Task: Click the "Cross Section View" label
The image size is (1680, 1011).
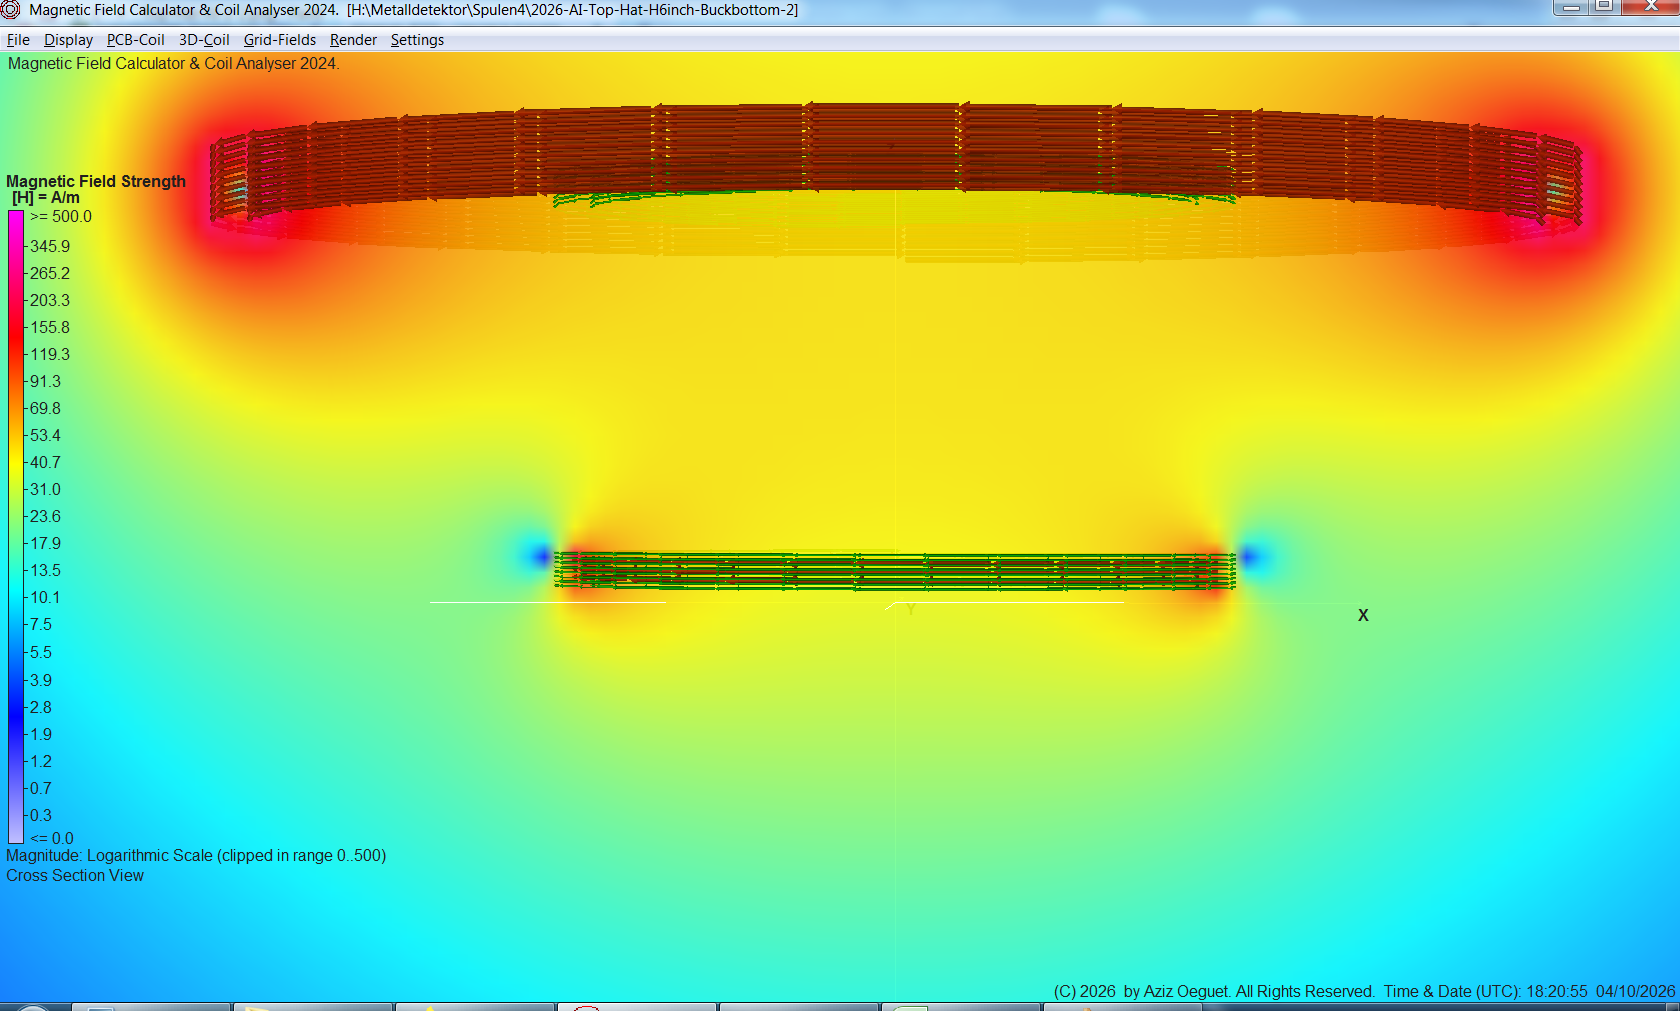Action: point(75,875)
